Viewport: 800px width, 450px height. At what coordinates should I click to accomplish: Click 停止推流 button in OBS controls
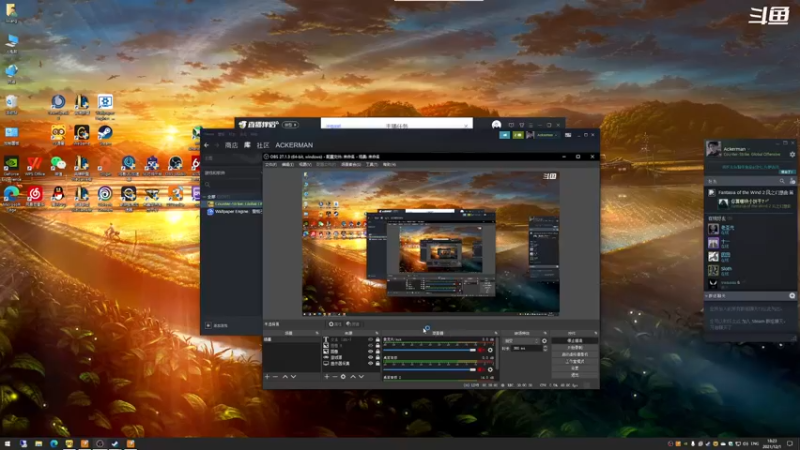click(574, 341)
